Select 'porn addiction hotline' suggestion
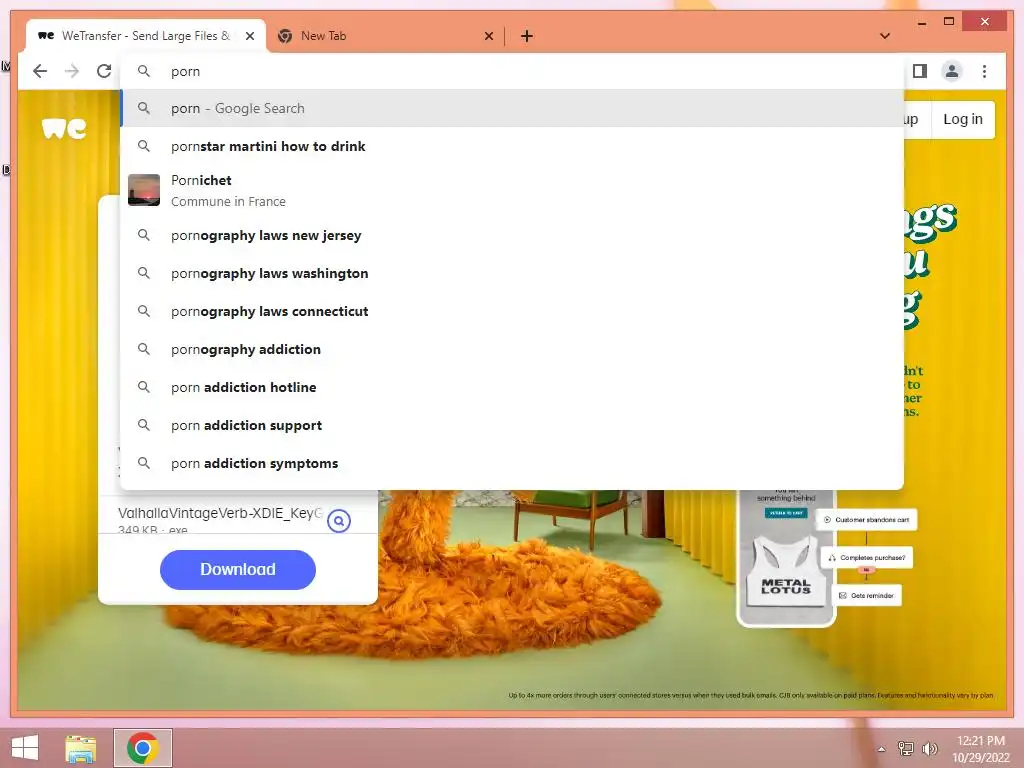 click(x=512, y=387)
